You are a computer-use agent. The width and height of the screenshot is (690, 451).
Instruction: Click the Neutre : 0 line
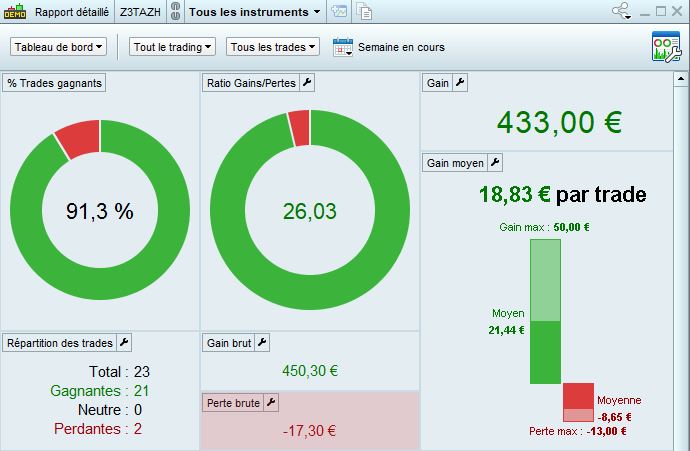click(110, 410)
